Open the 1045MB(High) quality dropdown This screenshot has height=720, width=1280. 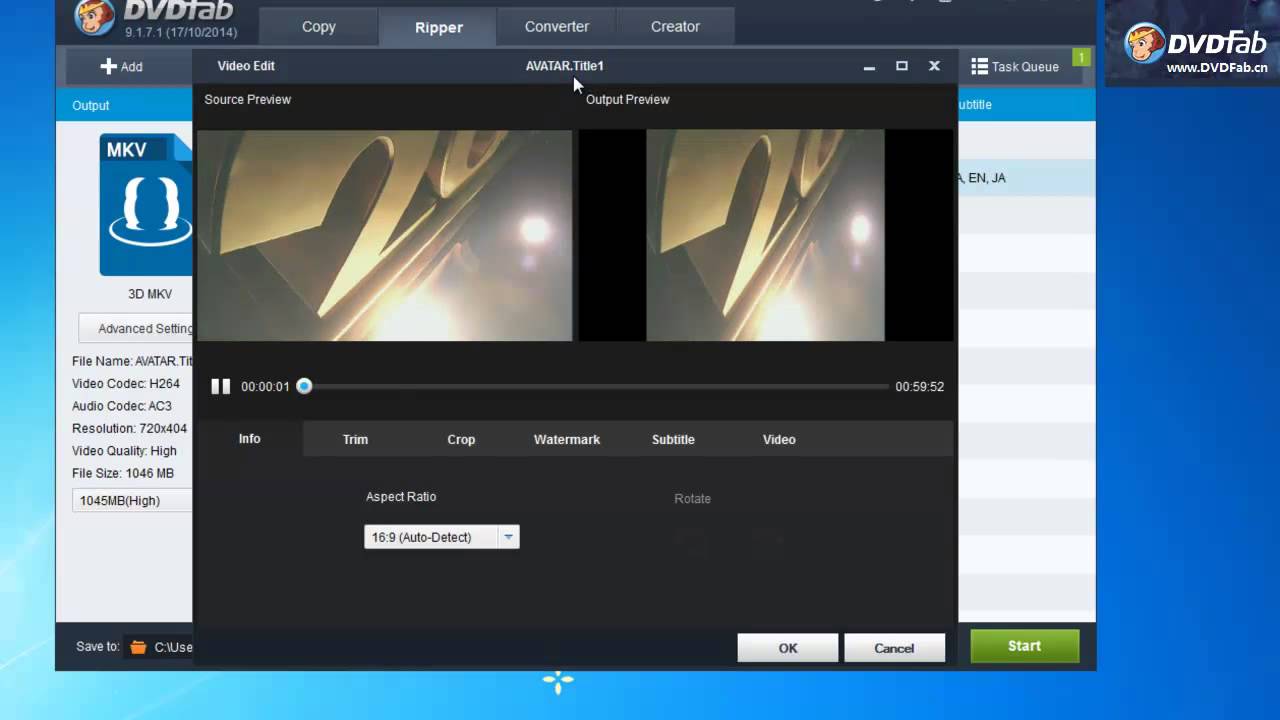point(133,500)
